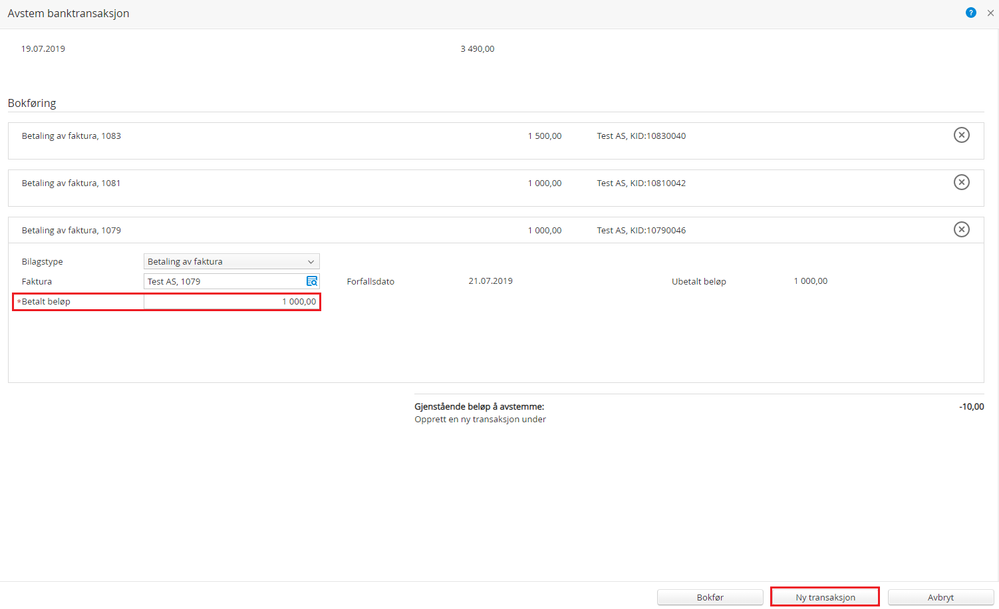This screenshot has height=609, width=999.
Task: Click the Forfallsdato label
Action: [370, 281]
